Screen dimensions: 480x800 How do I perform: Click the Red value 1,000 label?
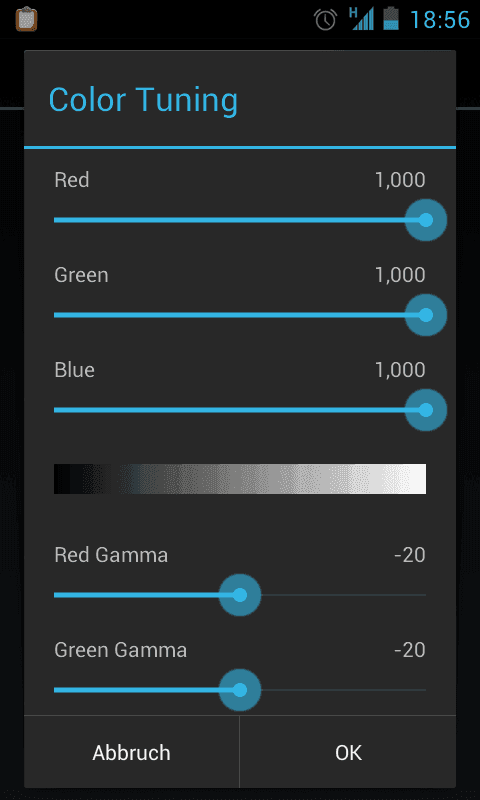click(x=400, y=180)
